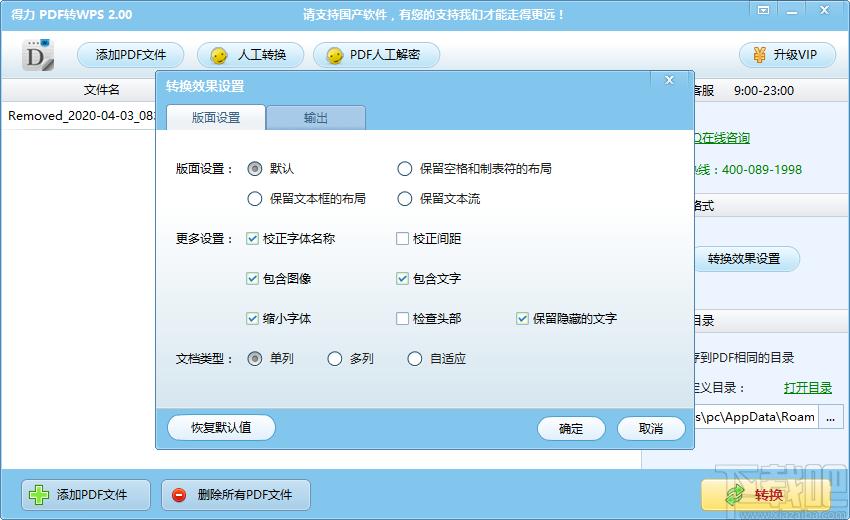Click top toolbar 添加PDF文件 button
The width and height of the screenshot is (850, 520).
coord(131,55)
